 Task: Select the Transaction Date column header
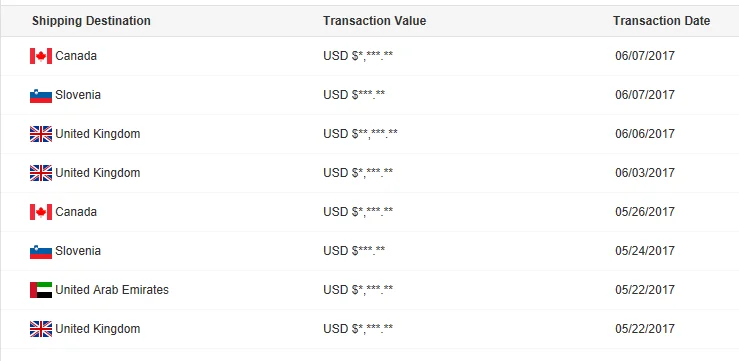[x=661, y=21]
